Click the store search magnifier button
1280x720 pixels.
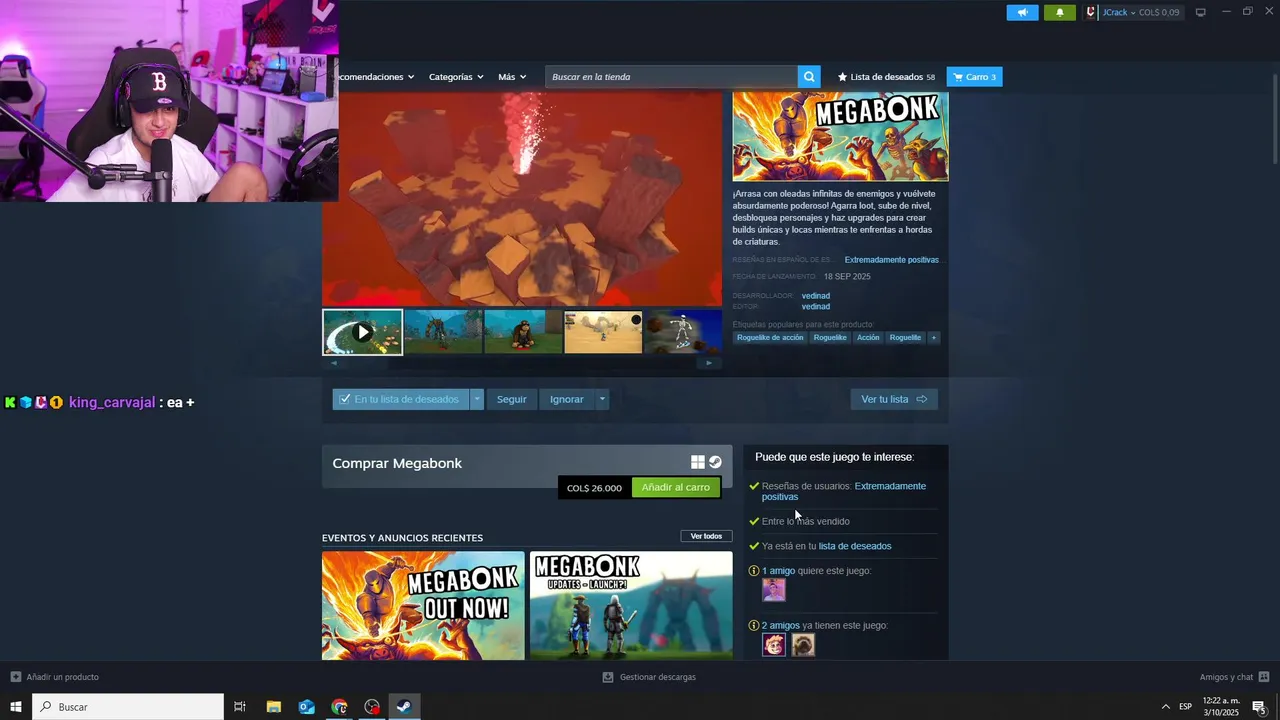point(809,76)
